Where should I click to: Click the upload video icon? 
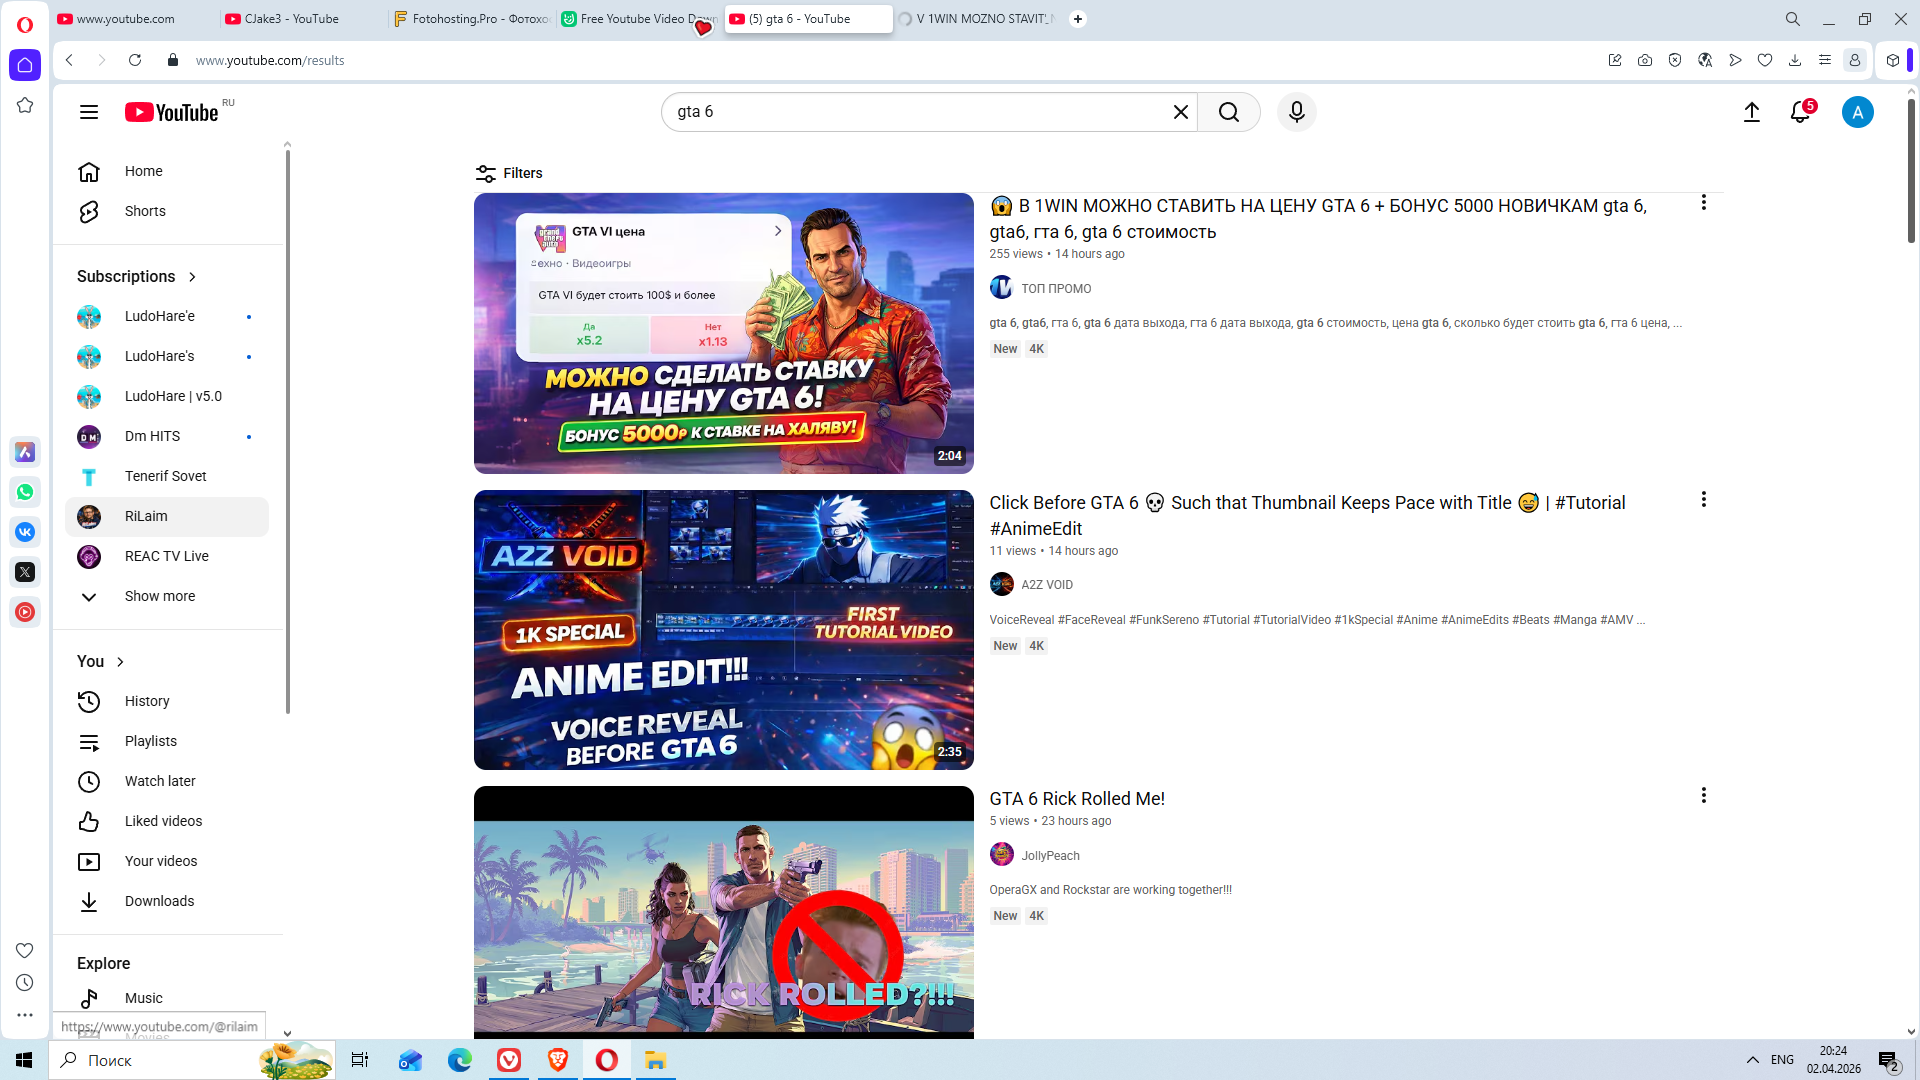pos(1751,112)
